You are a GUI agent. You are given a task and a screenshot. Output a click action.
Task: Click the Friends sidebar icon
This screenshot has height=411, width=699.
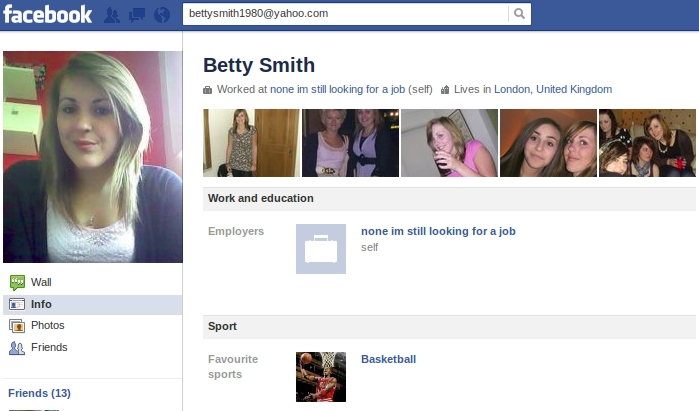pyautogui.click(x=17, y=347)
